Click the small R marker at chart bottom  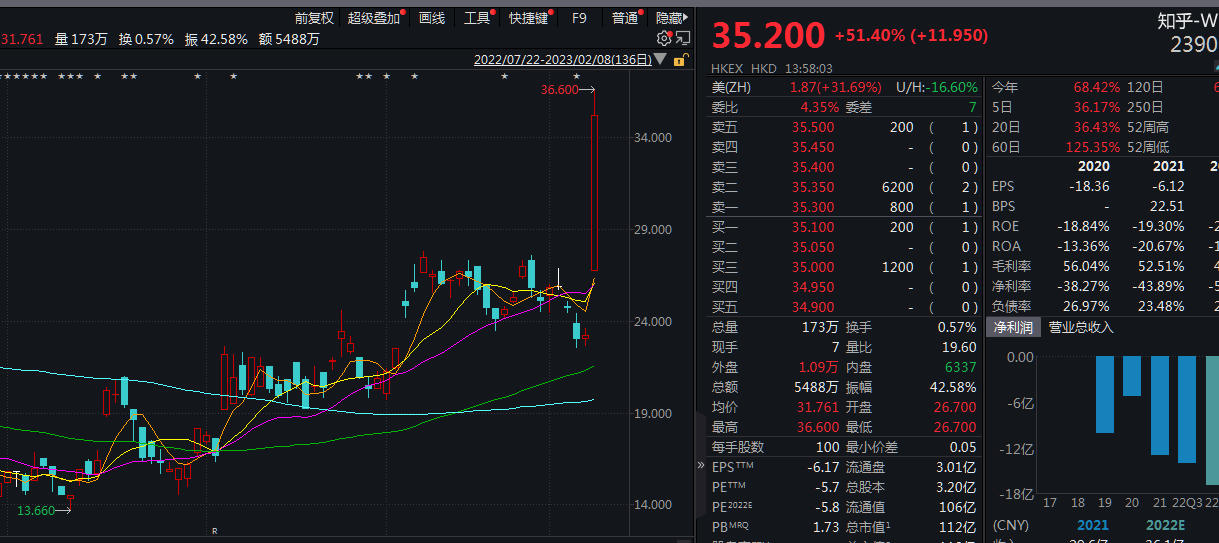click(x=214, y=530)
